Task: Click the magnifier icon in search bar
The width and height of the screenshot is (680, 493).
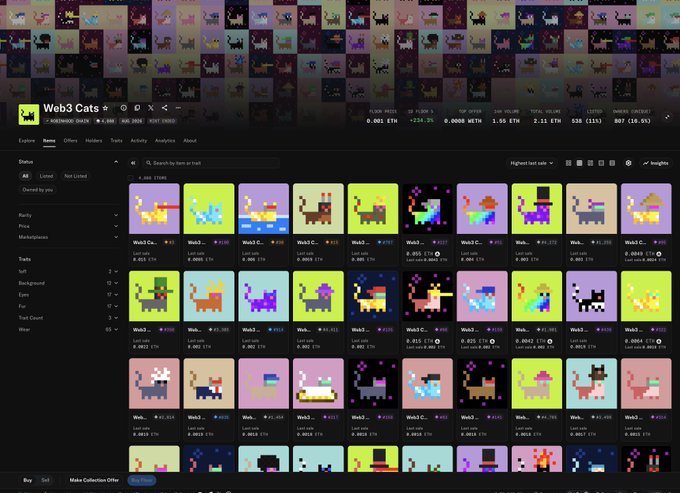Action: pos(148,163)
